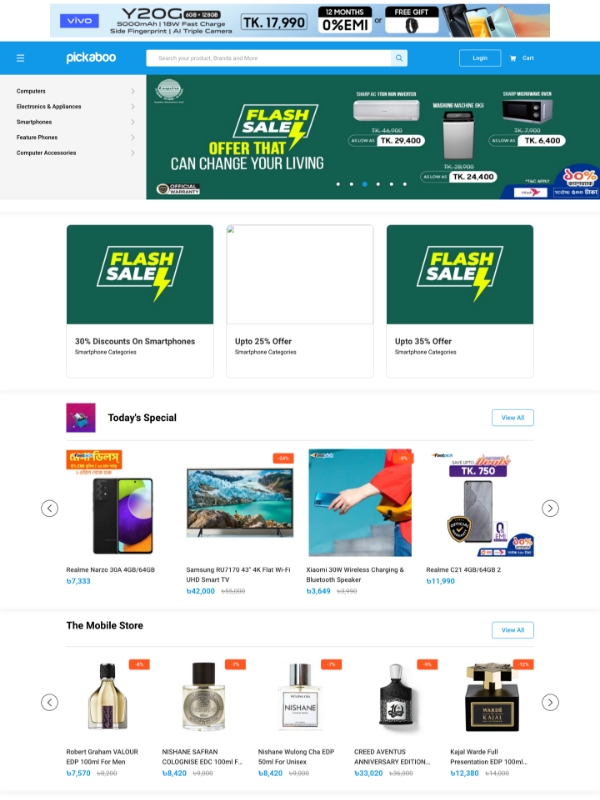Select the last banner carousel dot
The width and height of the screenshot is (600, 800).
pos(405,184)
